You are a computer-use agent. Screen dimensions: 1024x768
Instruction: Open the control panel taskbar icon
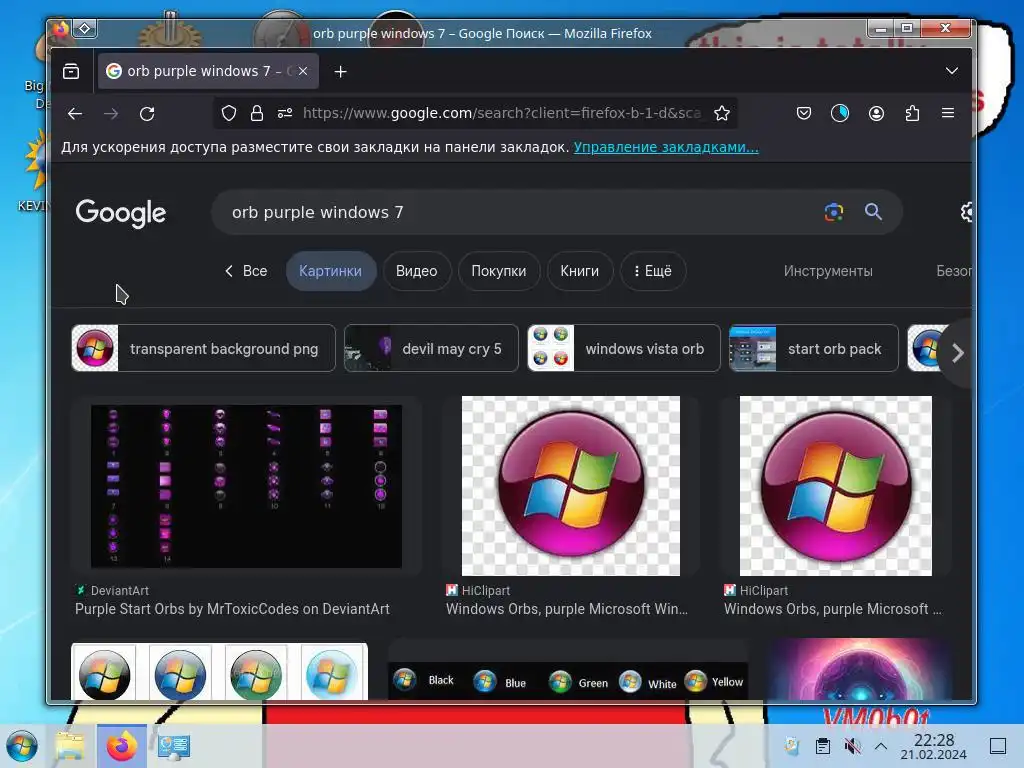coord(174,746)
